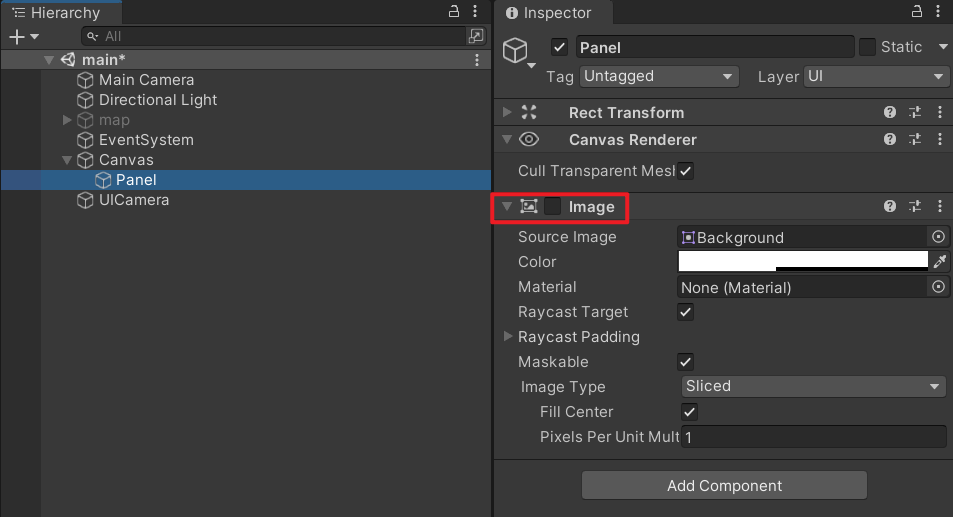953x517 pixels.
Task: Open the Image Color swatch
Action: tap(803, 261)
